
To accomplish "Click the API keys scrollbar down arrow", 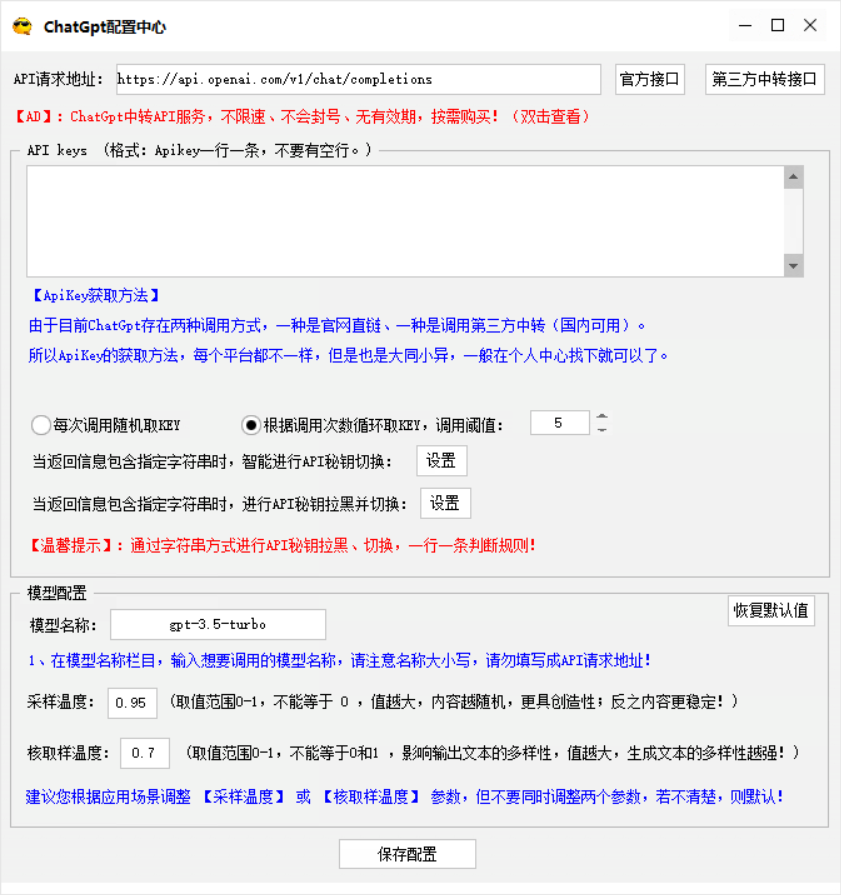I will click(x=794, y=266).
